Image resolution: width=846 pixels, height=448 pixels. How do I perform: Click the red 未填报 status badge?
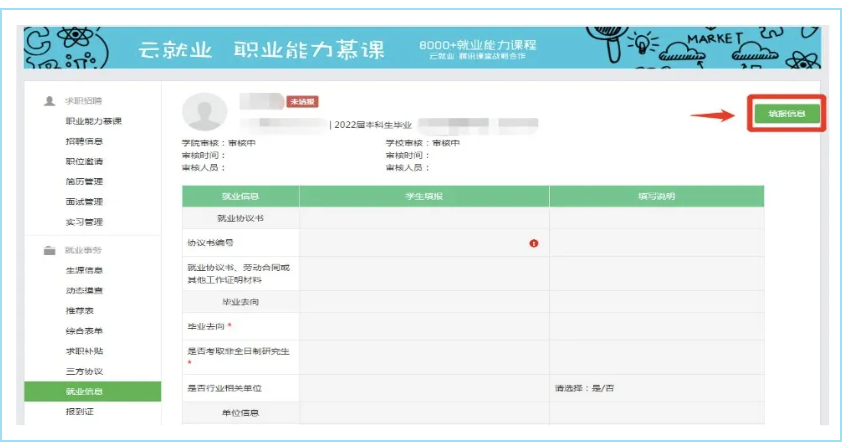click(302, 102)
